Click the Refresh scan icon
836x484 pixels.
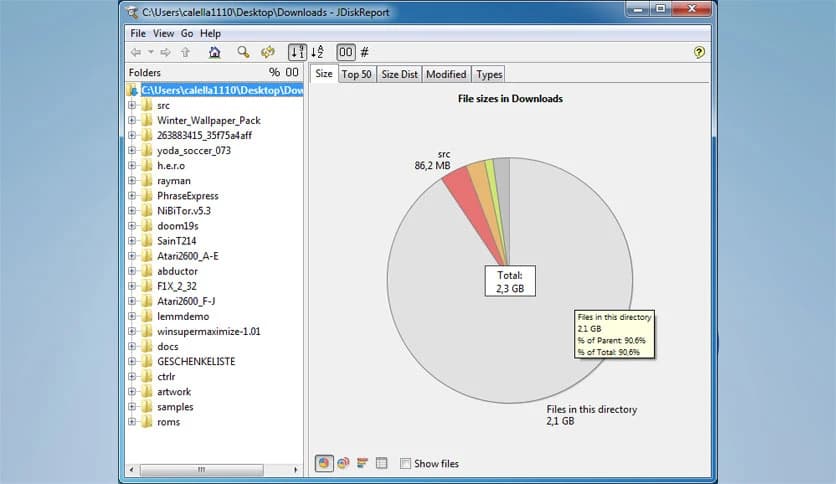tap(268, 52)
